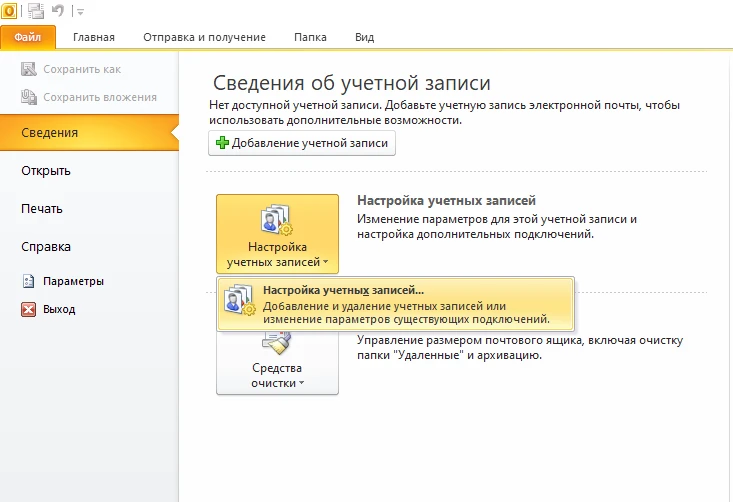Click the Сохранить как label

point(82,69)
